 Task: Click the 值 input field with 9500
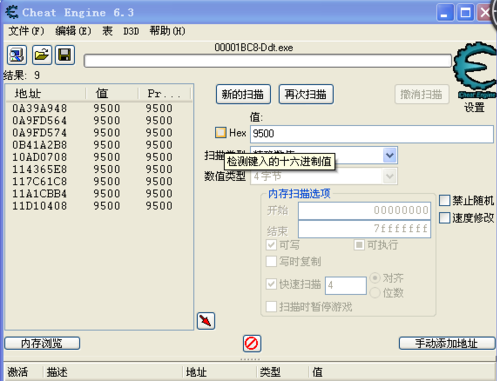coord(372,134)
